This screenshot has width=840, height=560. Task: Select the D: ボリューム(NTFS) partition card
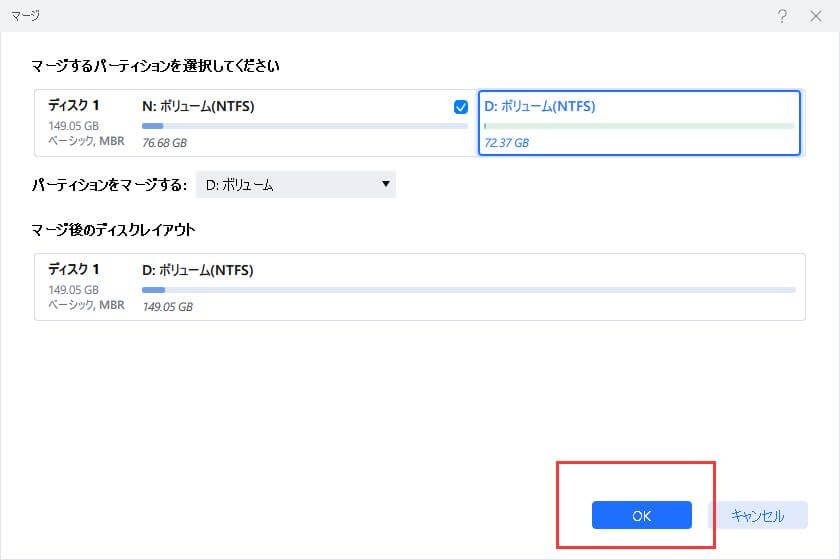click(x=639, y=123)
